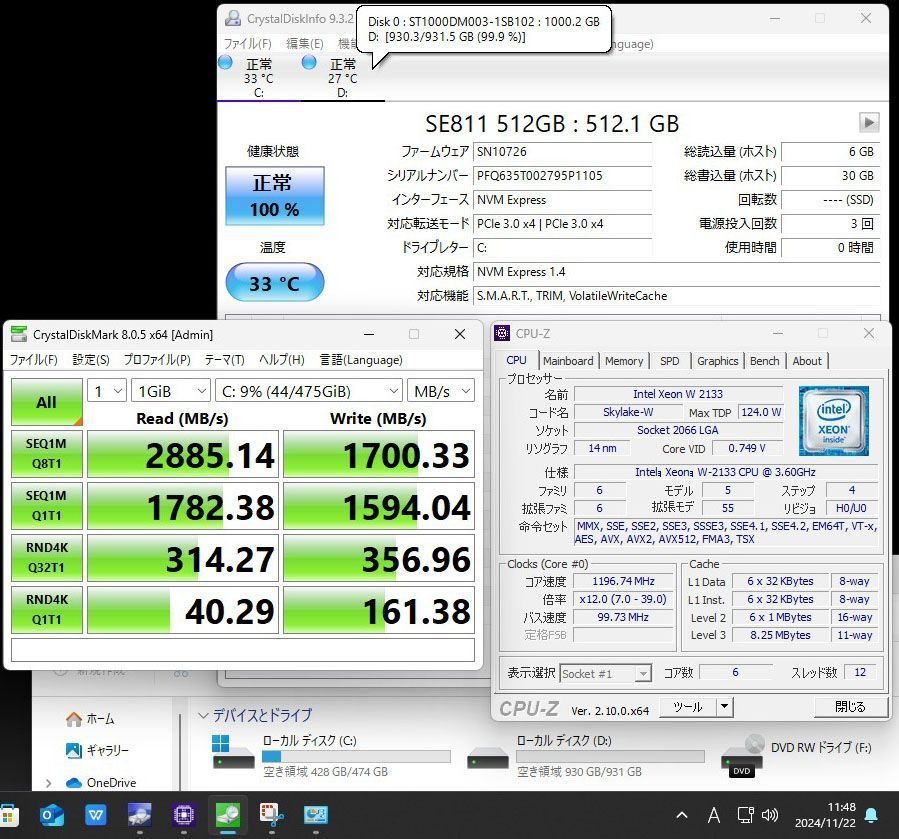Image resolution: width=899 pixels, height=839 pixels.
Task: Click the SEQ1M Q8T1 read result 2885.14
Action: click(x=183, y=454)
